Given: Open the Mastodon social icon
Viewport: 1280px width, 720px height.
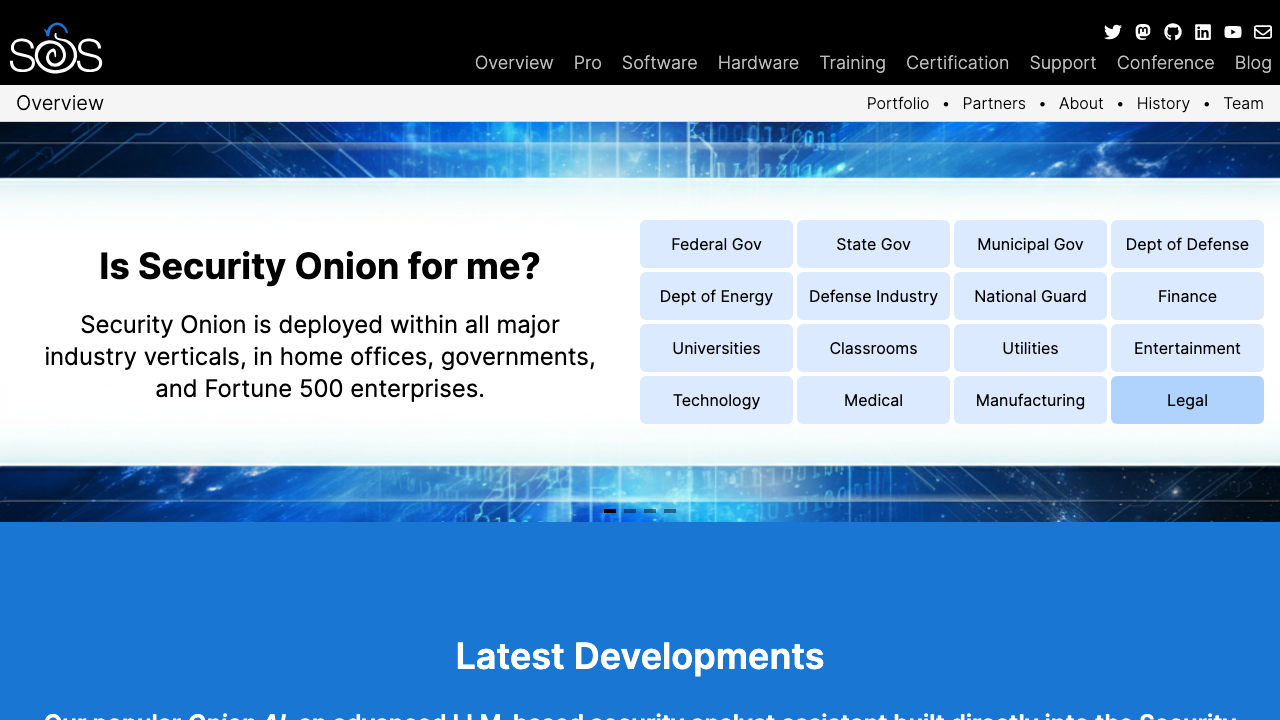Looking at the screenshot, I should point(1143,32).
